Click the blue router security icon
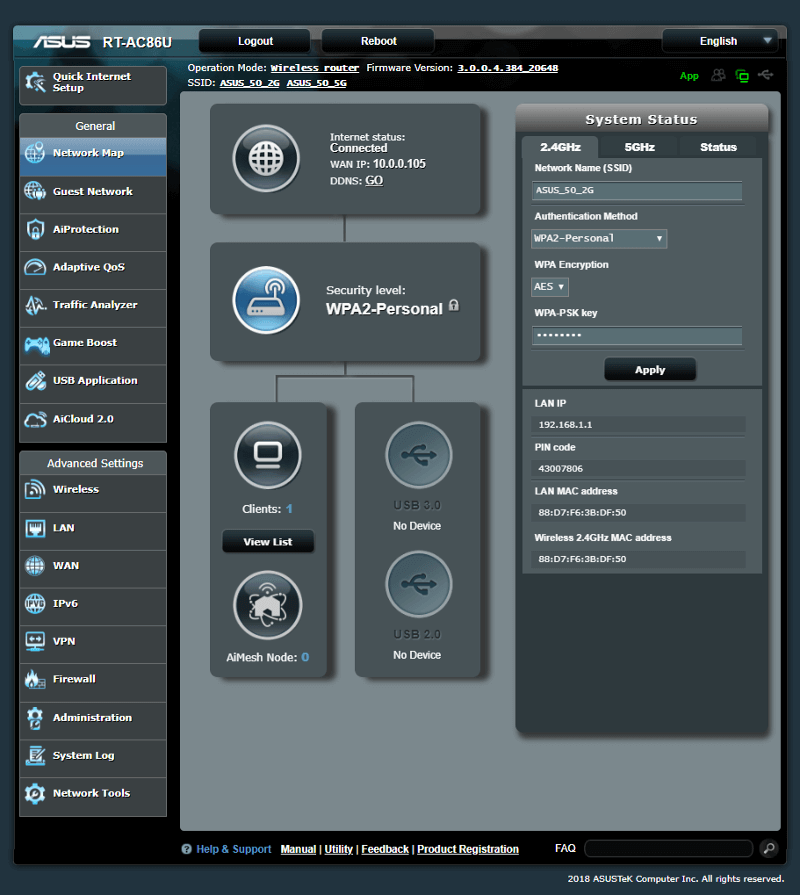 coord(266,300)
